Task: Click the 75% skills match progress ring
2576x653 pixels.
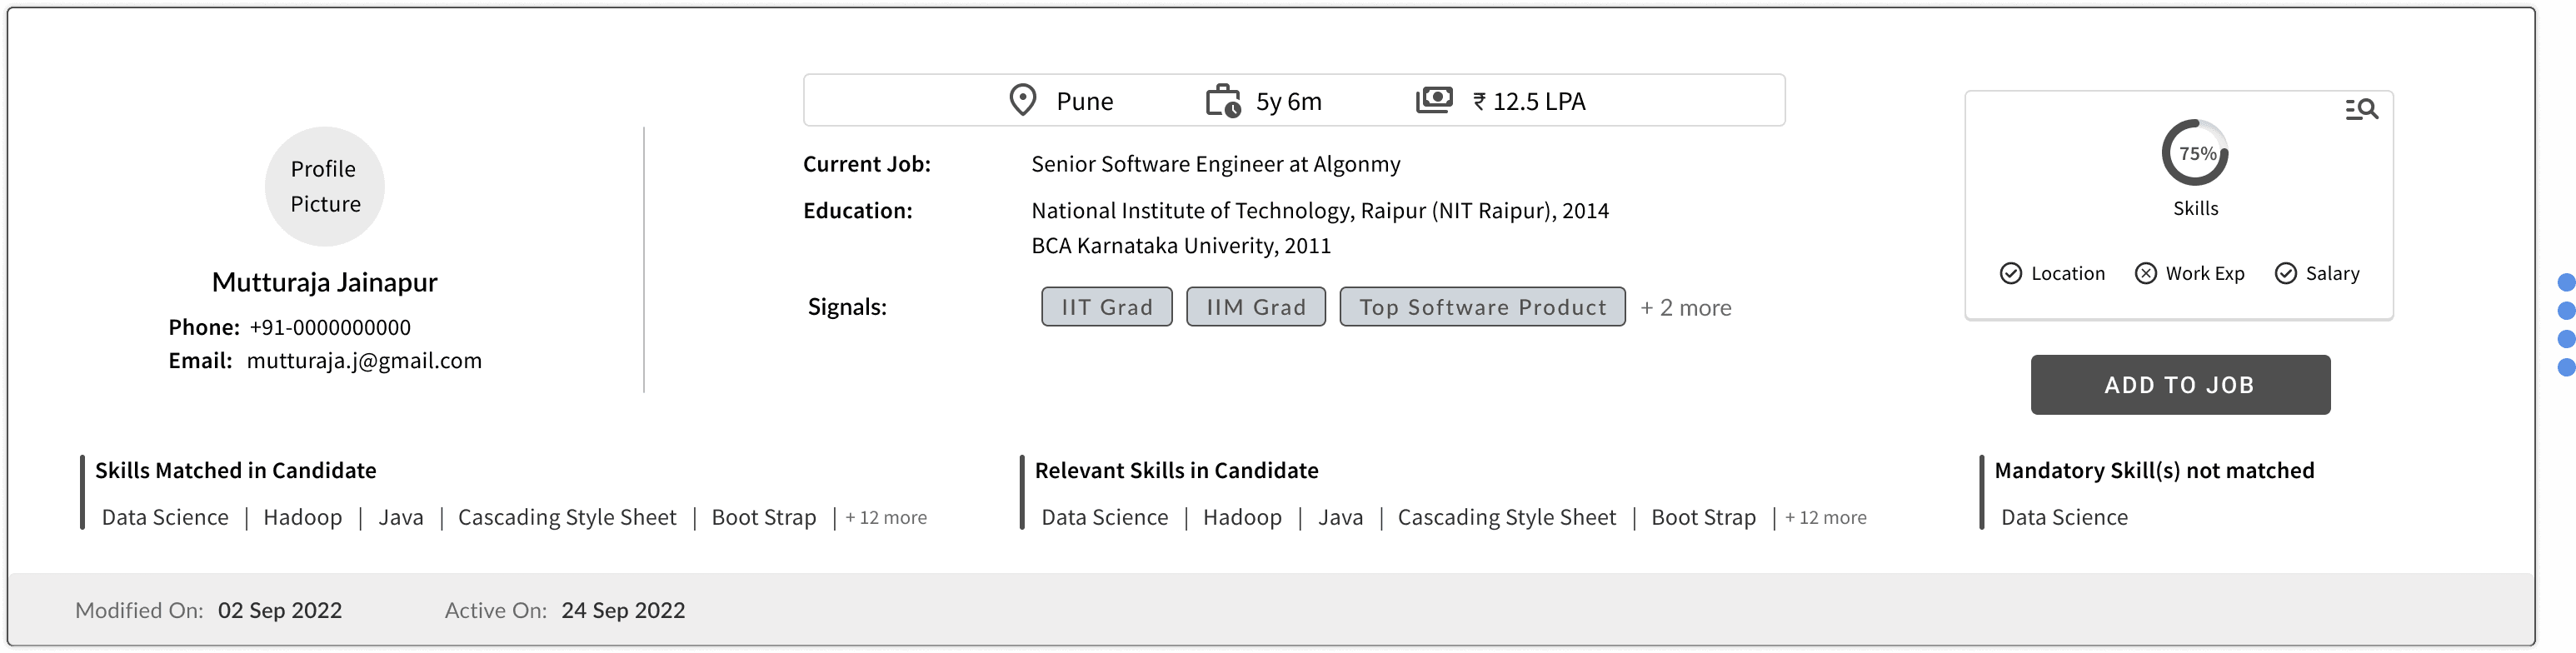Action: tap(2195, 153)
